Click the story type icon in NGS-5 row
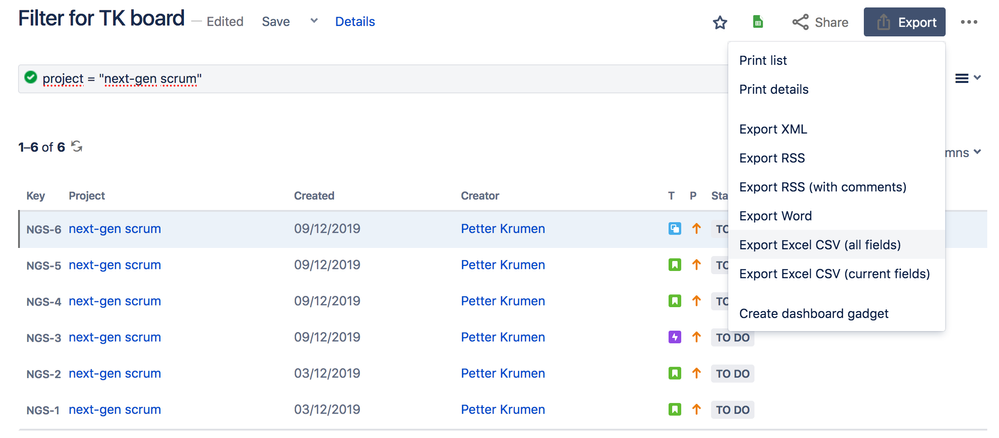The width and height of the screenshot is (999, 438). point(675,265)
